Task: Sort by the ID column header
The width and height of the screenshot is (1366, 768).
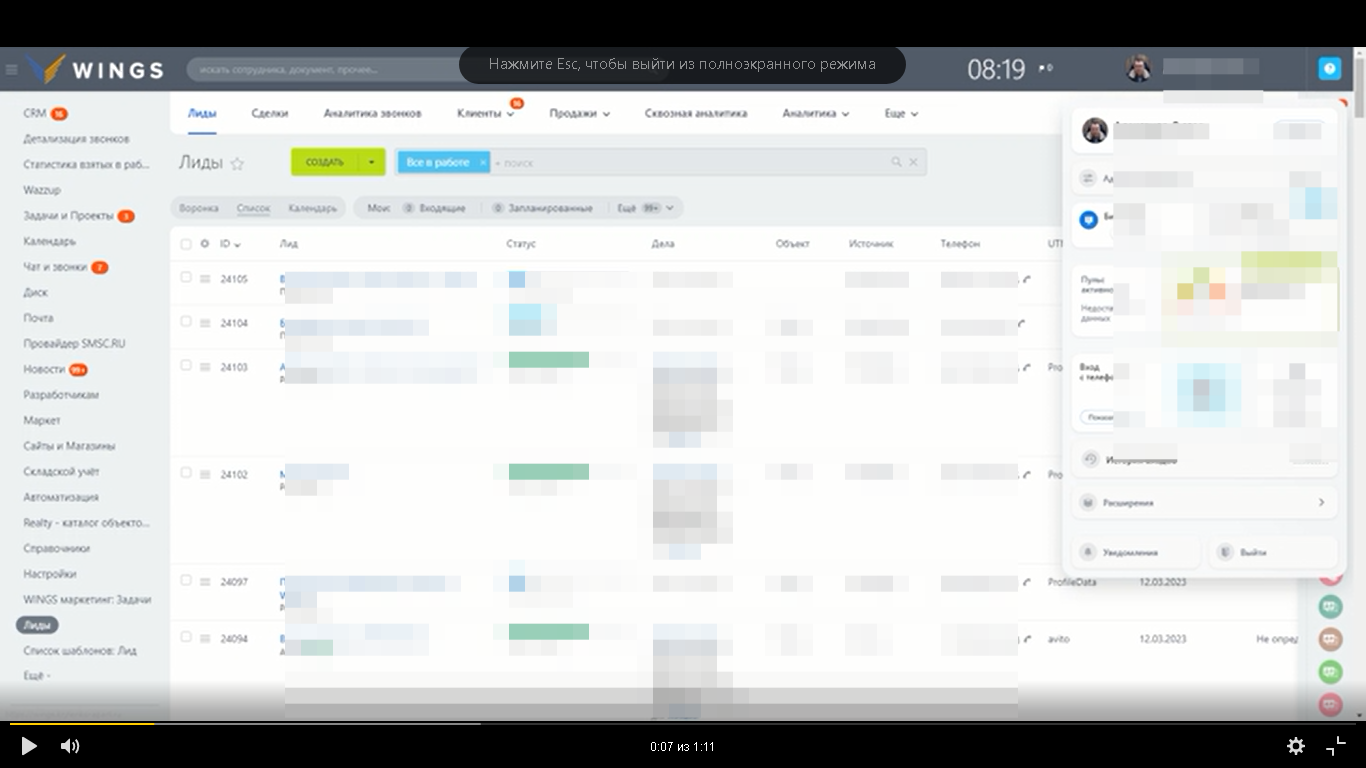Action: pyautogui.click(x=231, y=244)
